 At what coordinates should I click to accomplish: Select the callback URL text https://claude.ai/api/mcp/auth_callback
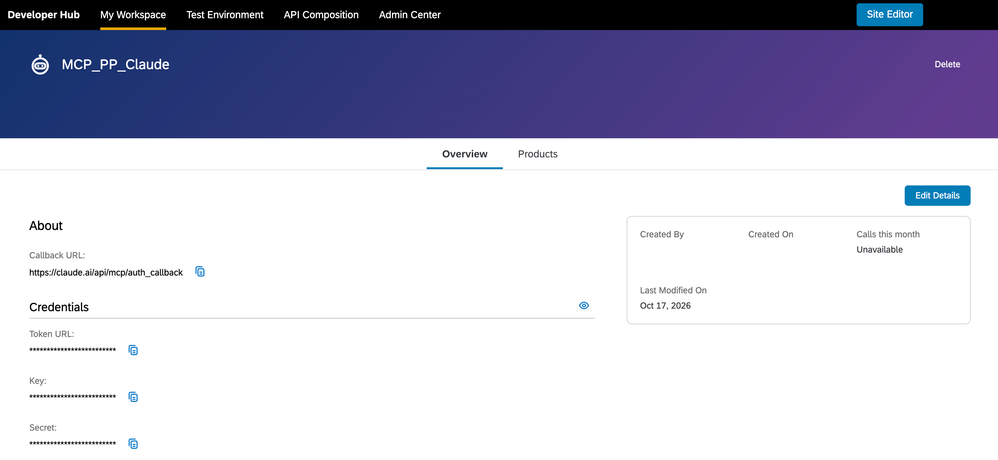coord(106,272)
